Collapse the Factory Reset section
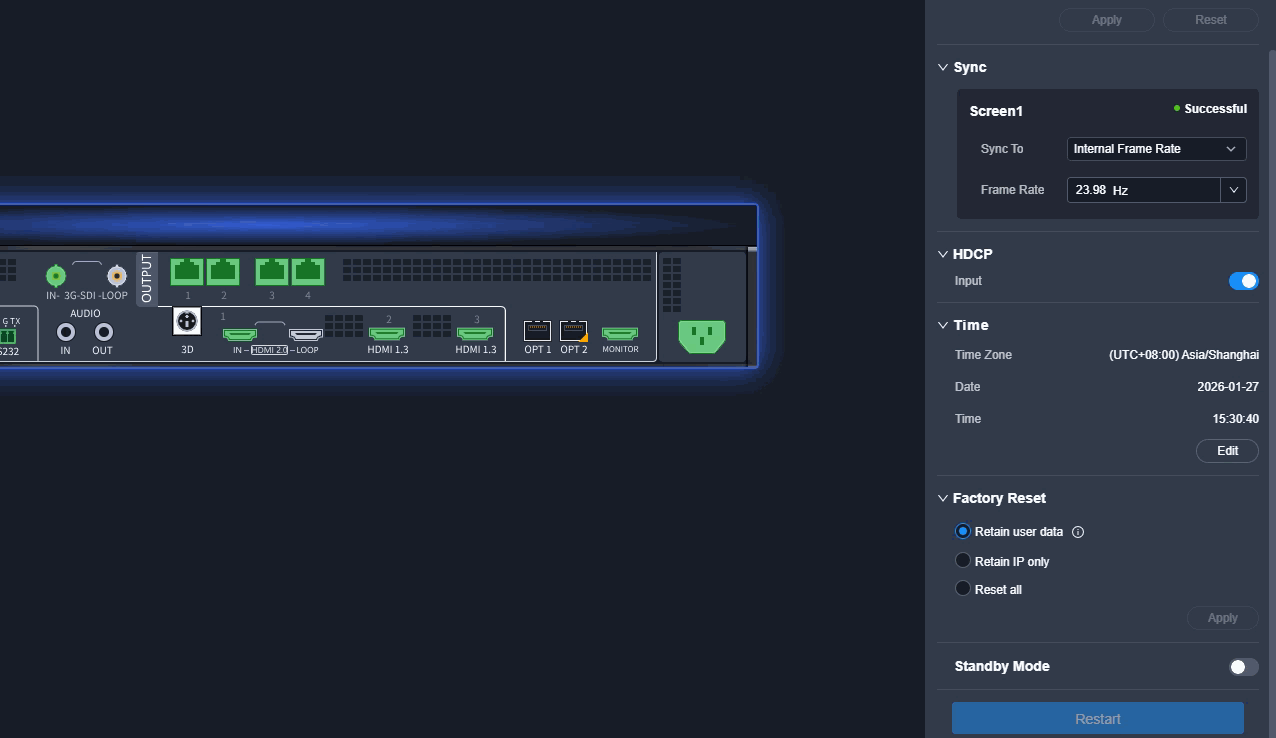 coord(943,498)
